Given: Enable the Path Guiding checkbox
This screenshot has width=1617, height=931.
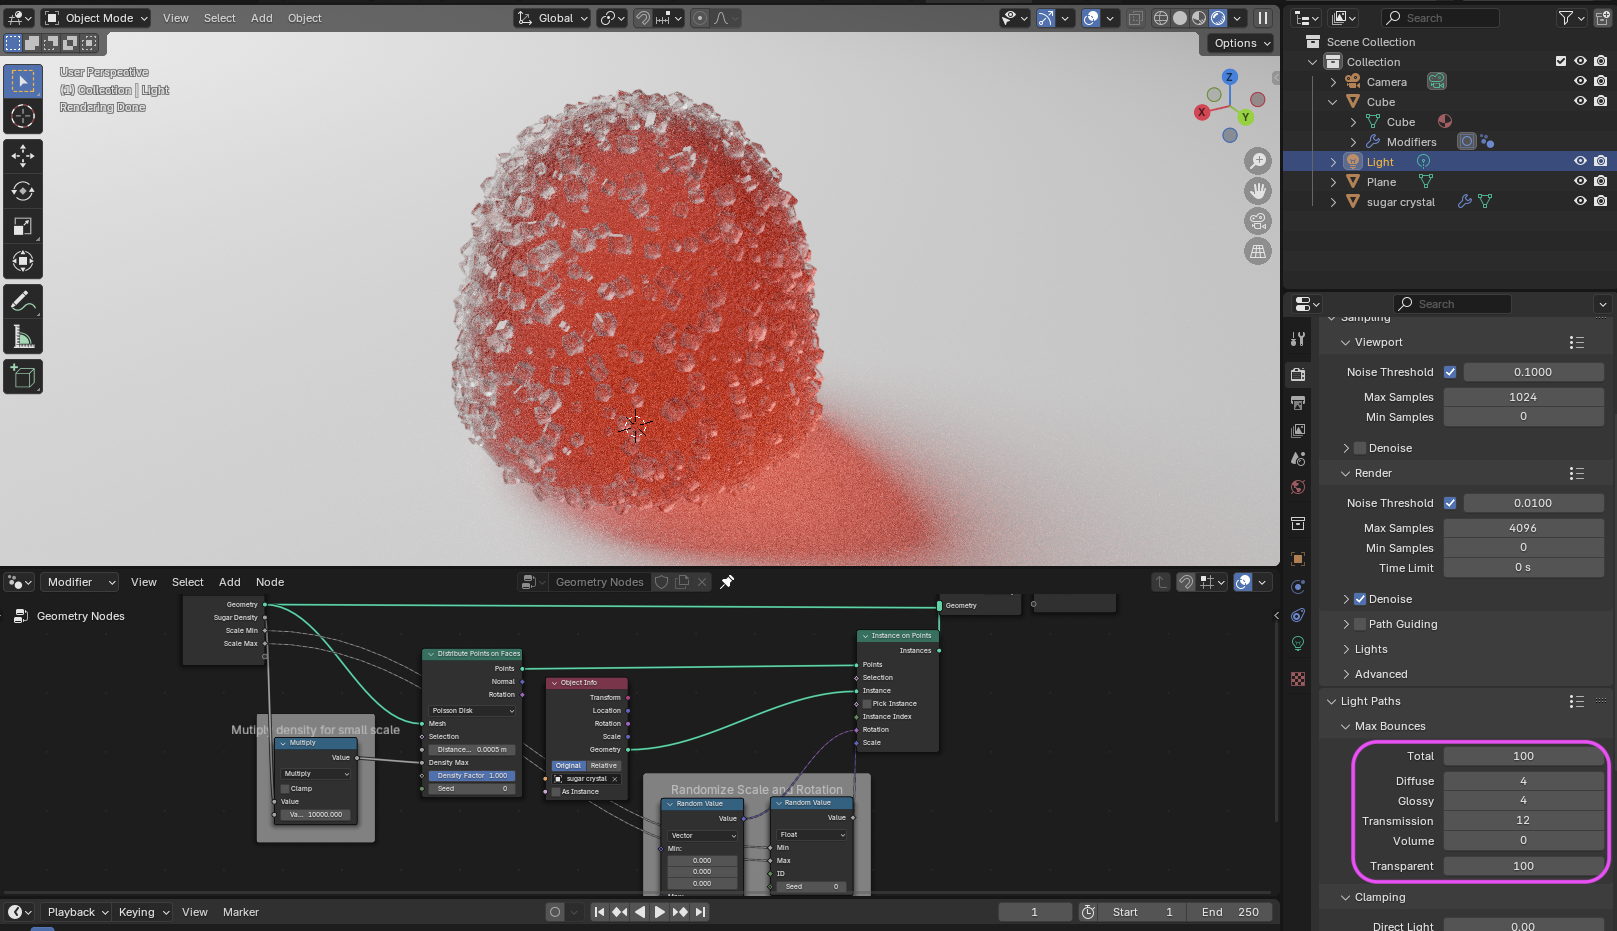Looking at the screenshot, I should pos(1360,624).
